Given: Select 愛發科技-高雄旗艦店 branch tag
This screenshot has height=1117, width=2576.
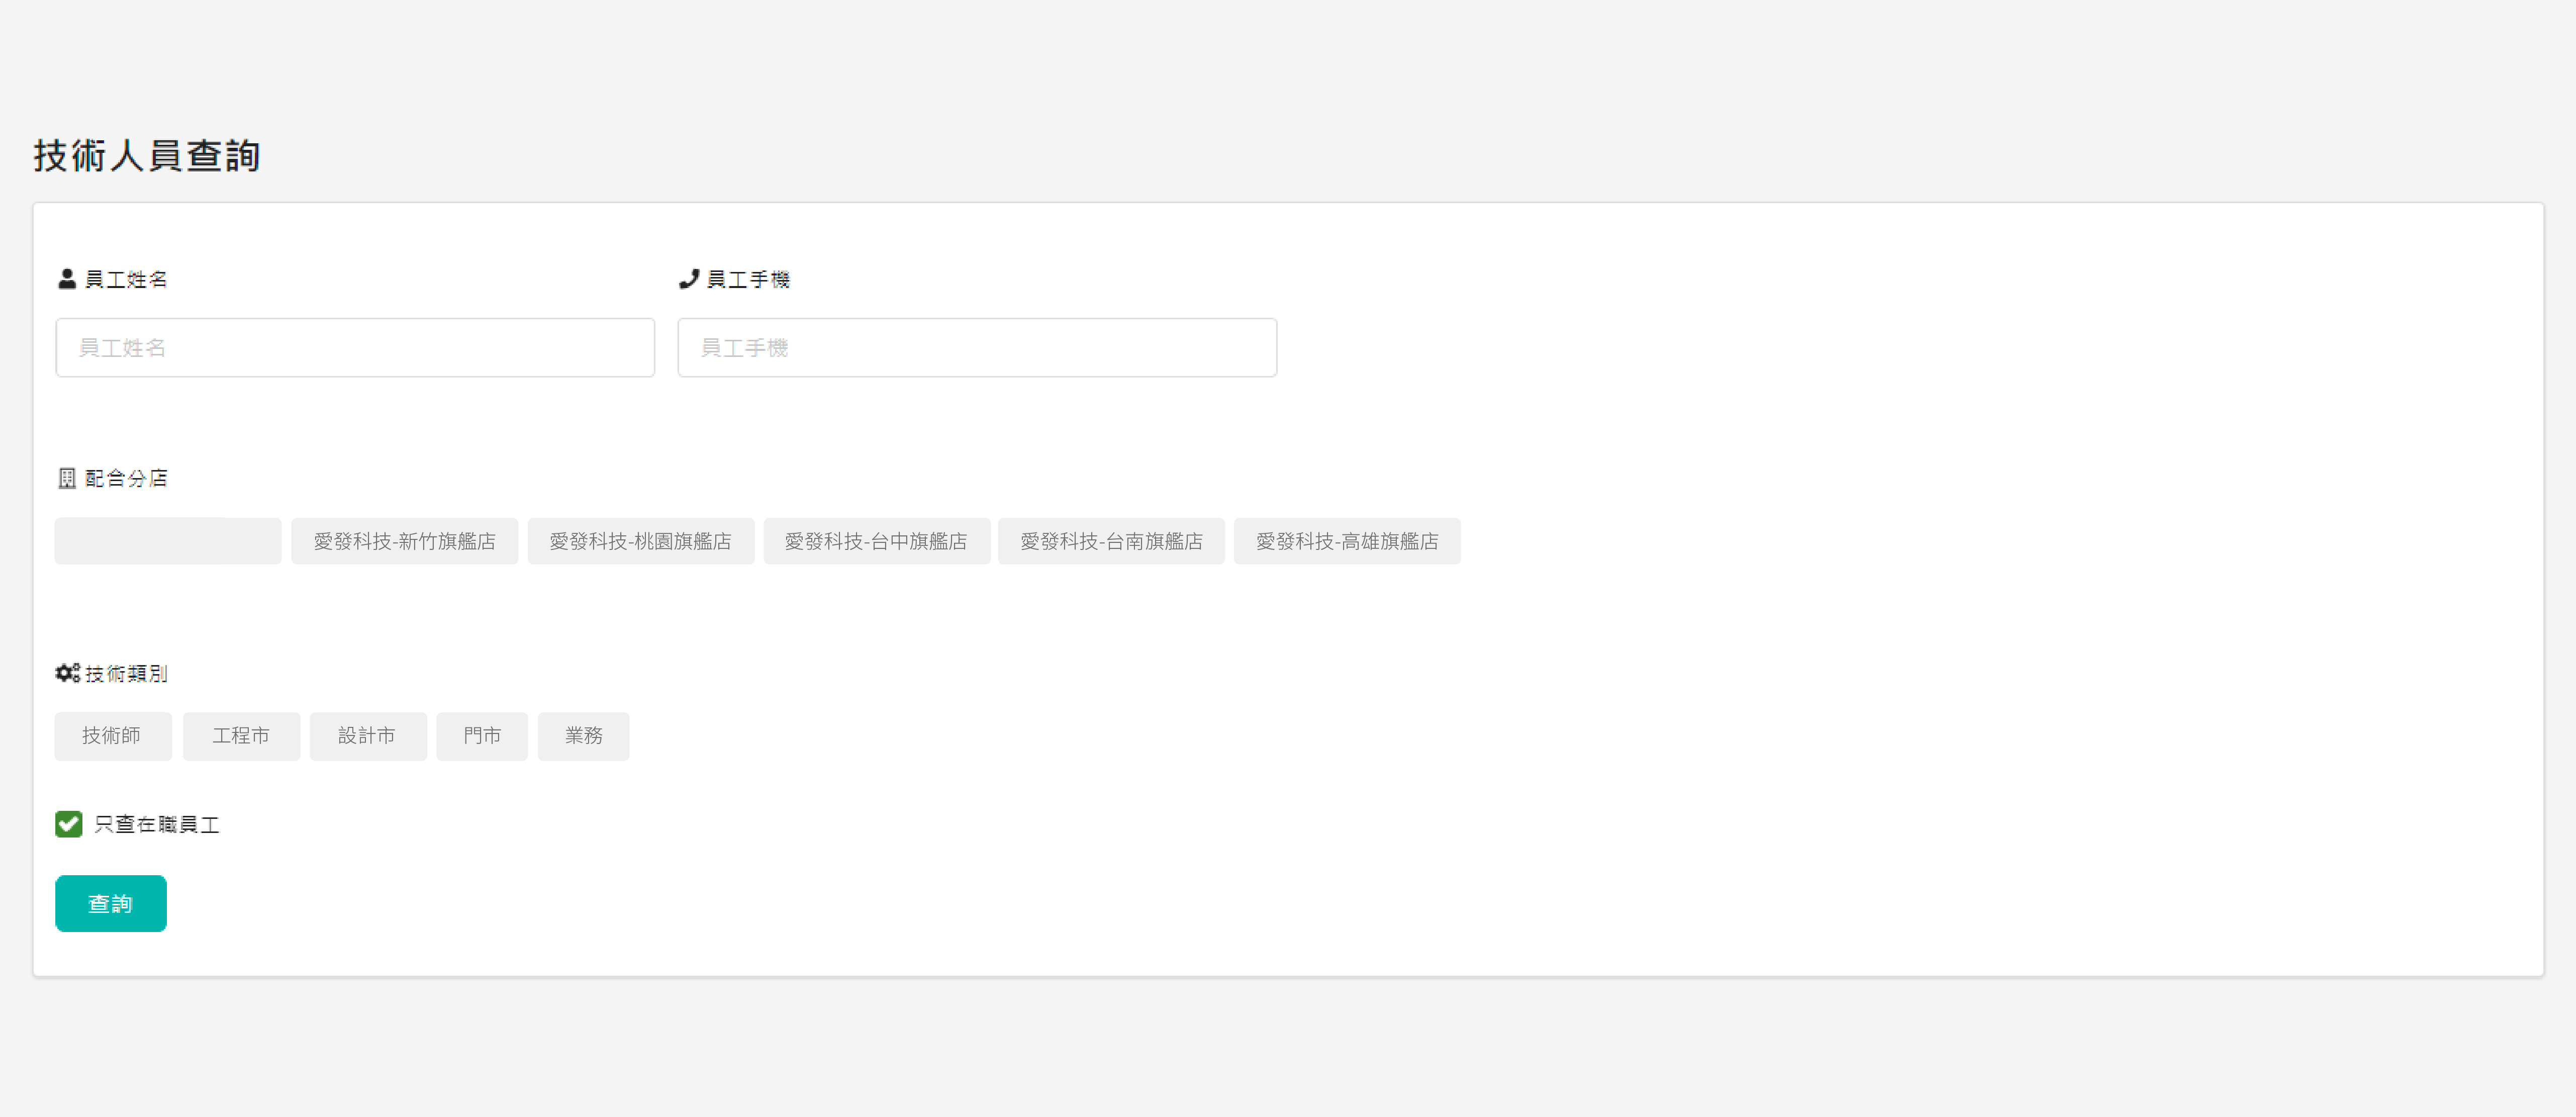Looking at the screenshot, I should click(x=1347, y=541).
